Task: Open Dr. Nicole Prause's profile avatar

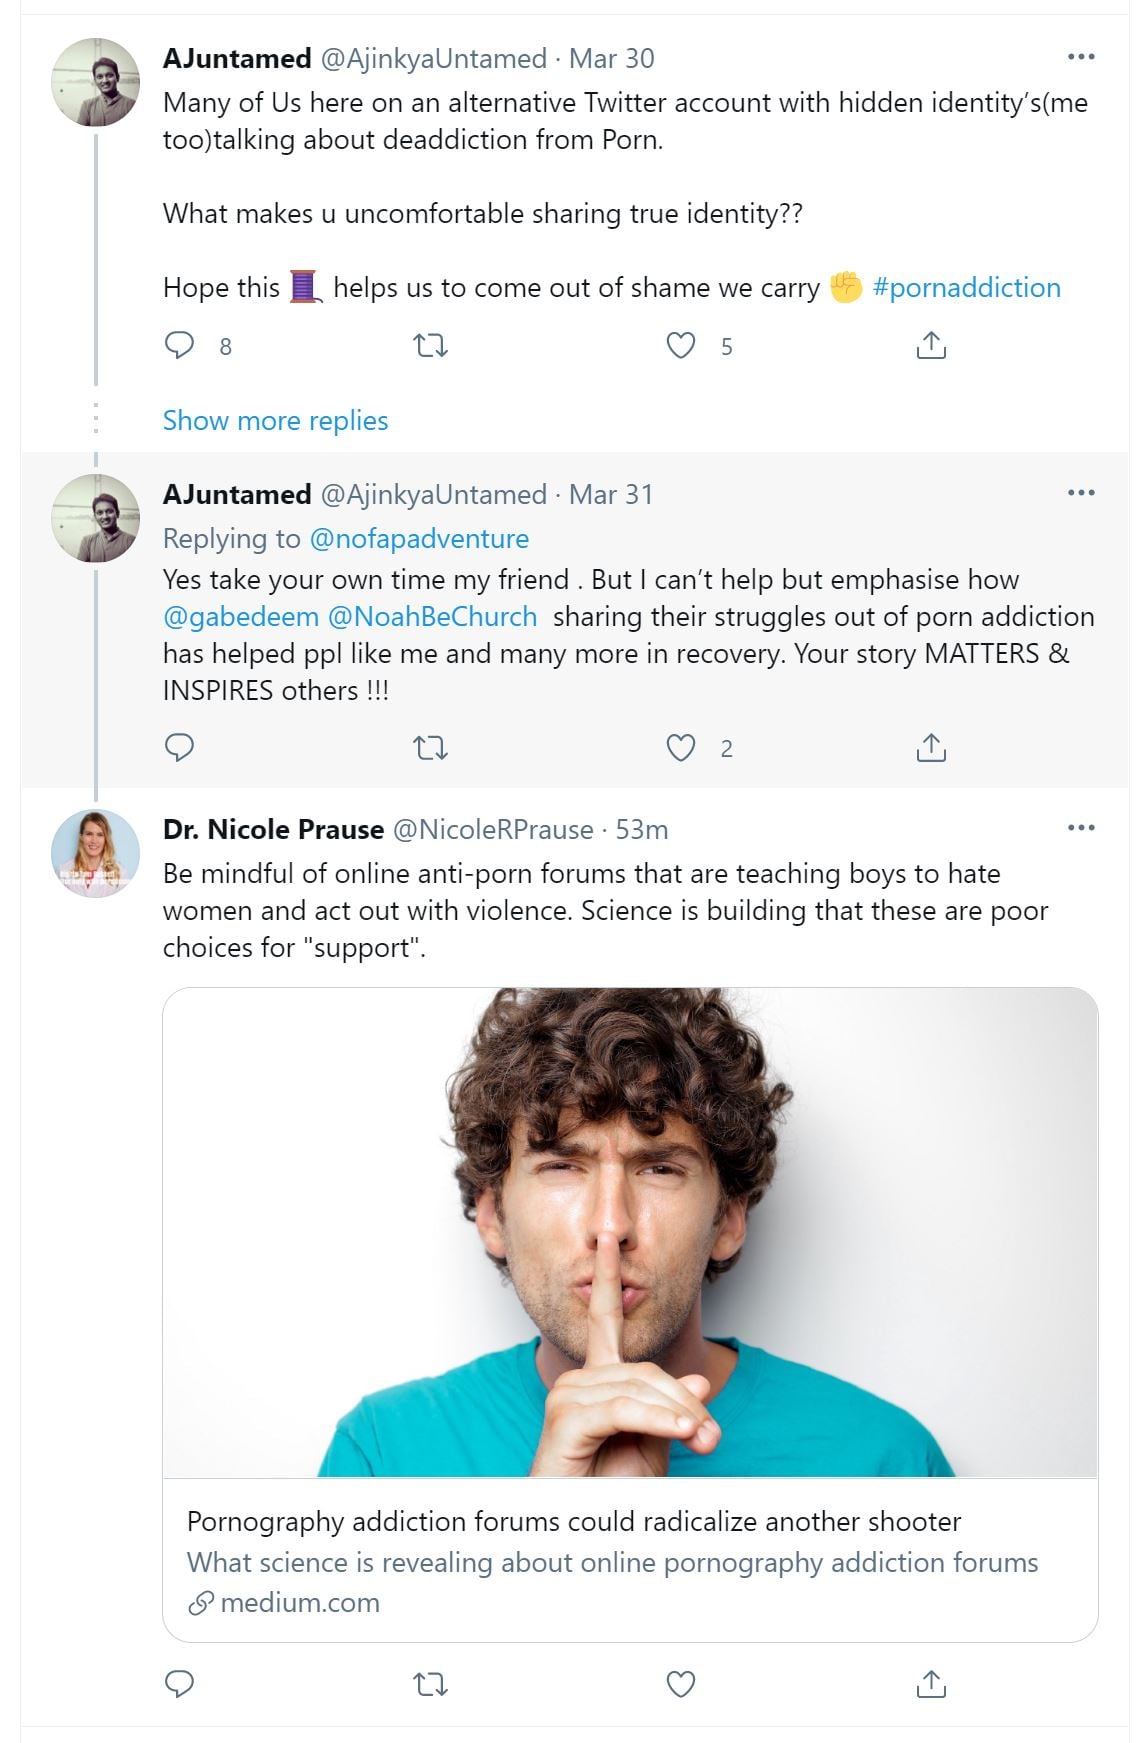Action: (95, 853)
